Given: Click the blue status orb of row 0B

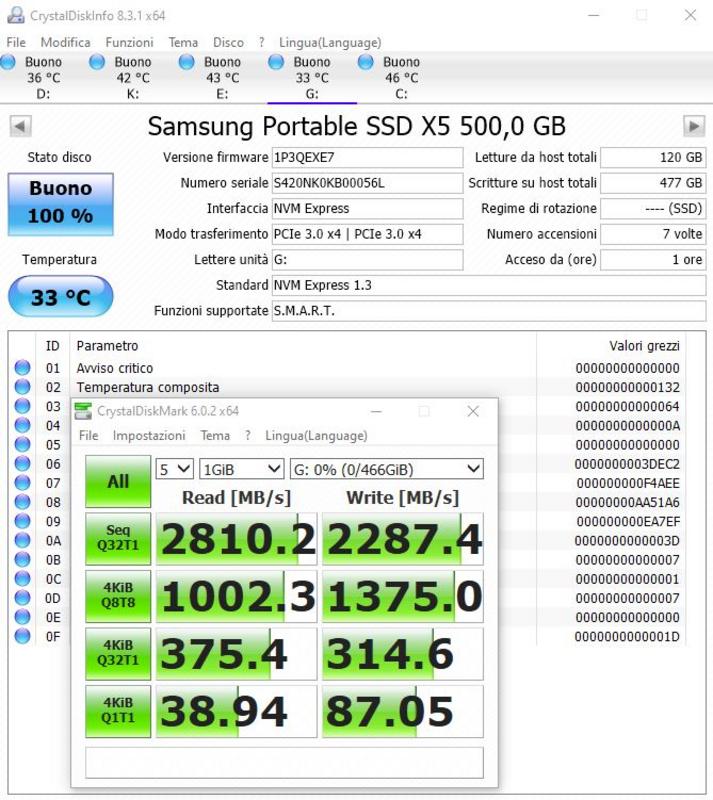Looking at the screenshot, I should click(22, 560).
